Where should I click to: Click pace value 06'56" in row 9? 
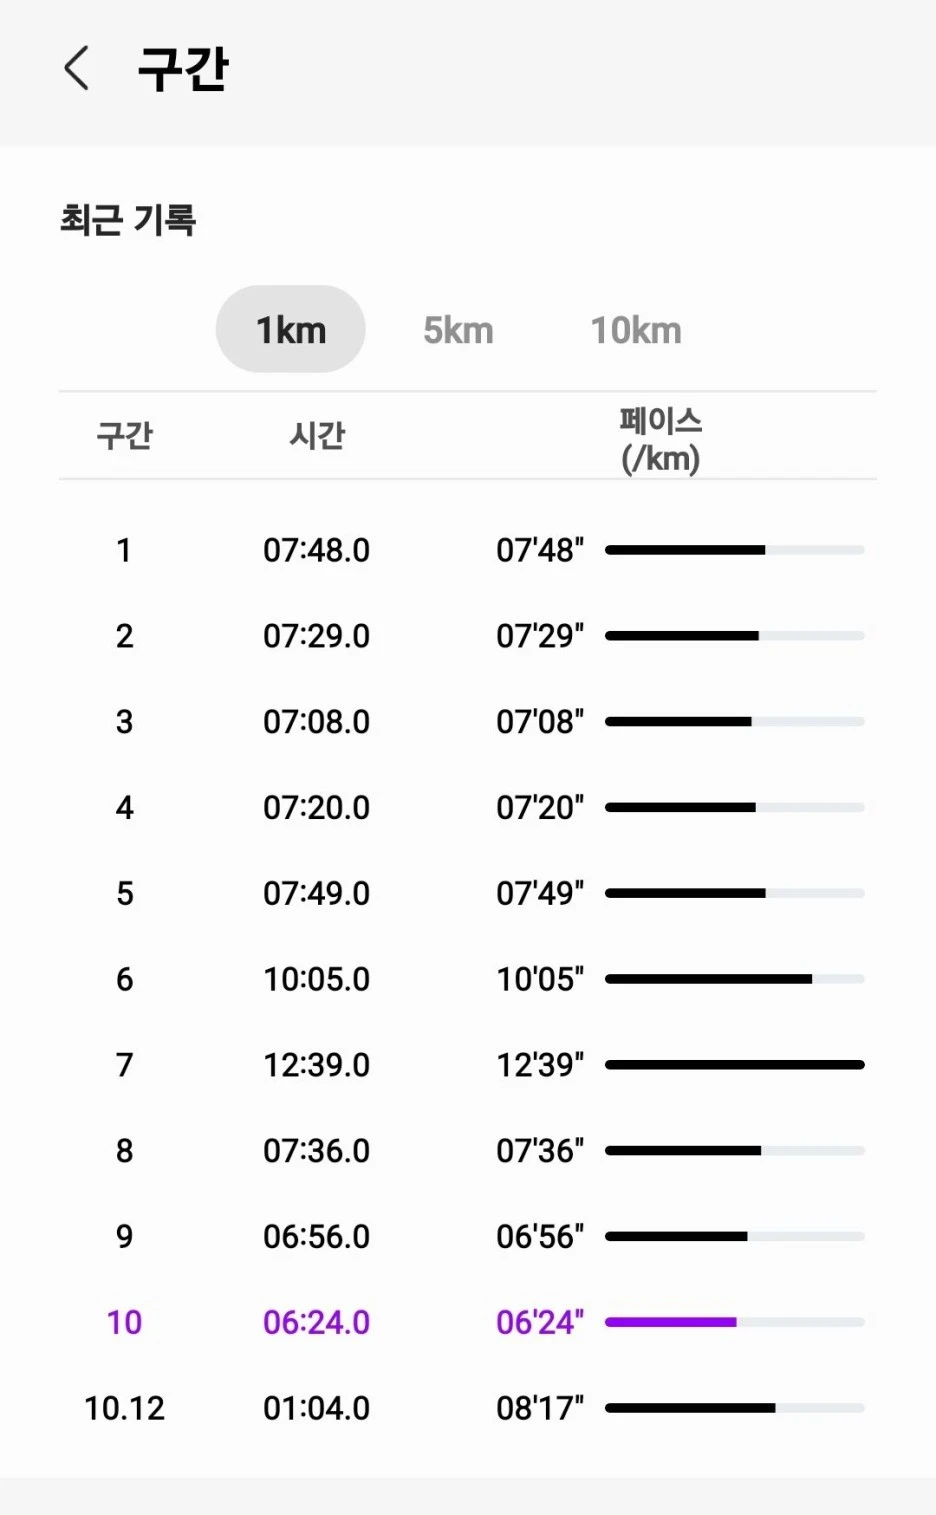(x=540, y=1236)
